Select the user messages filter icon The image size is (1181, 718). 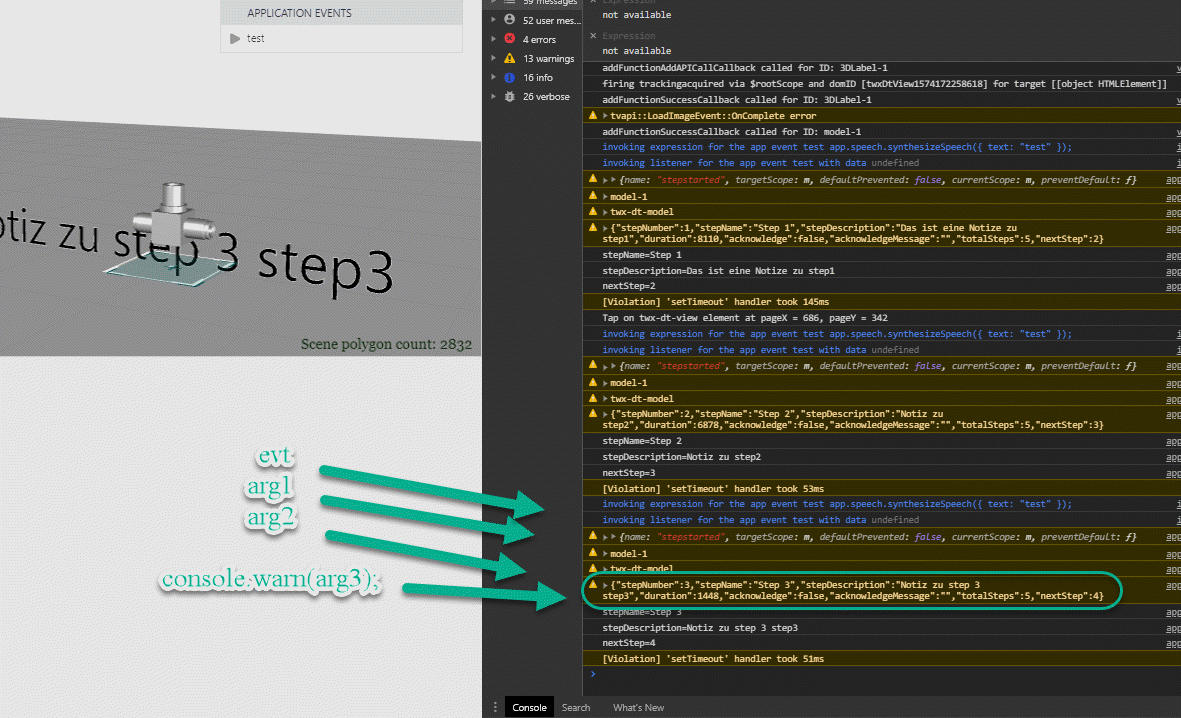(x=509, y=20)
